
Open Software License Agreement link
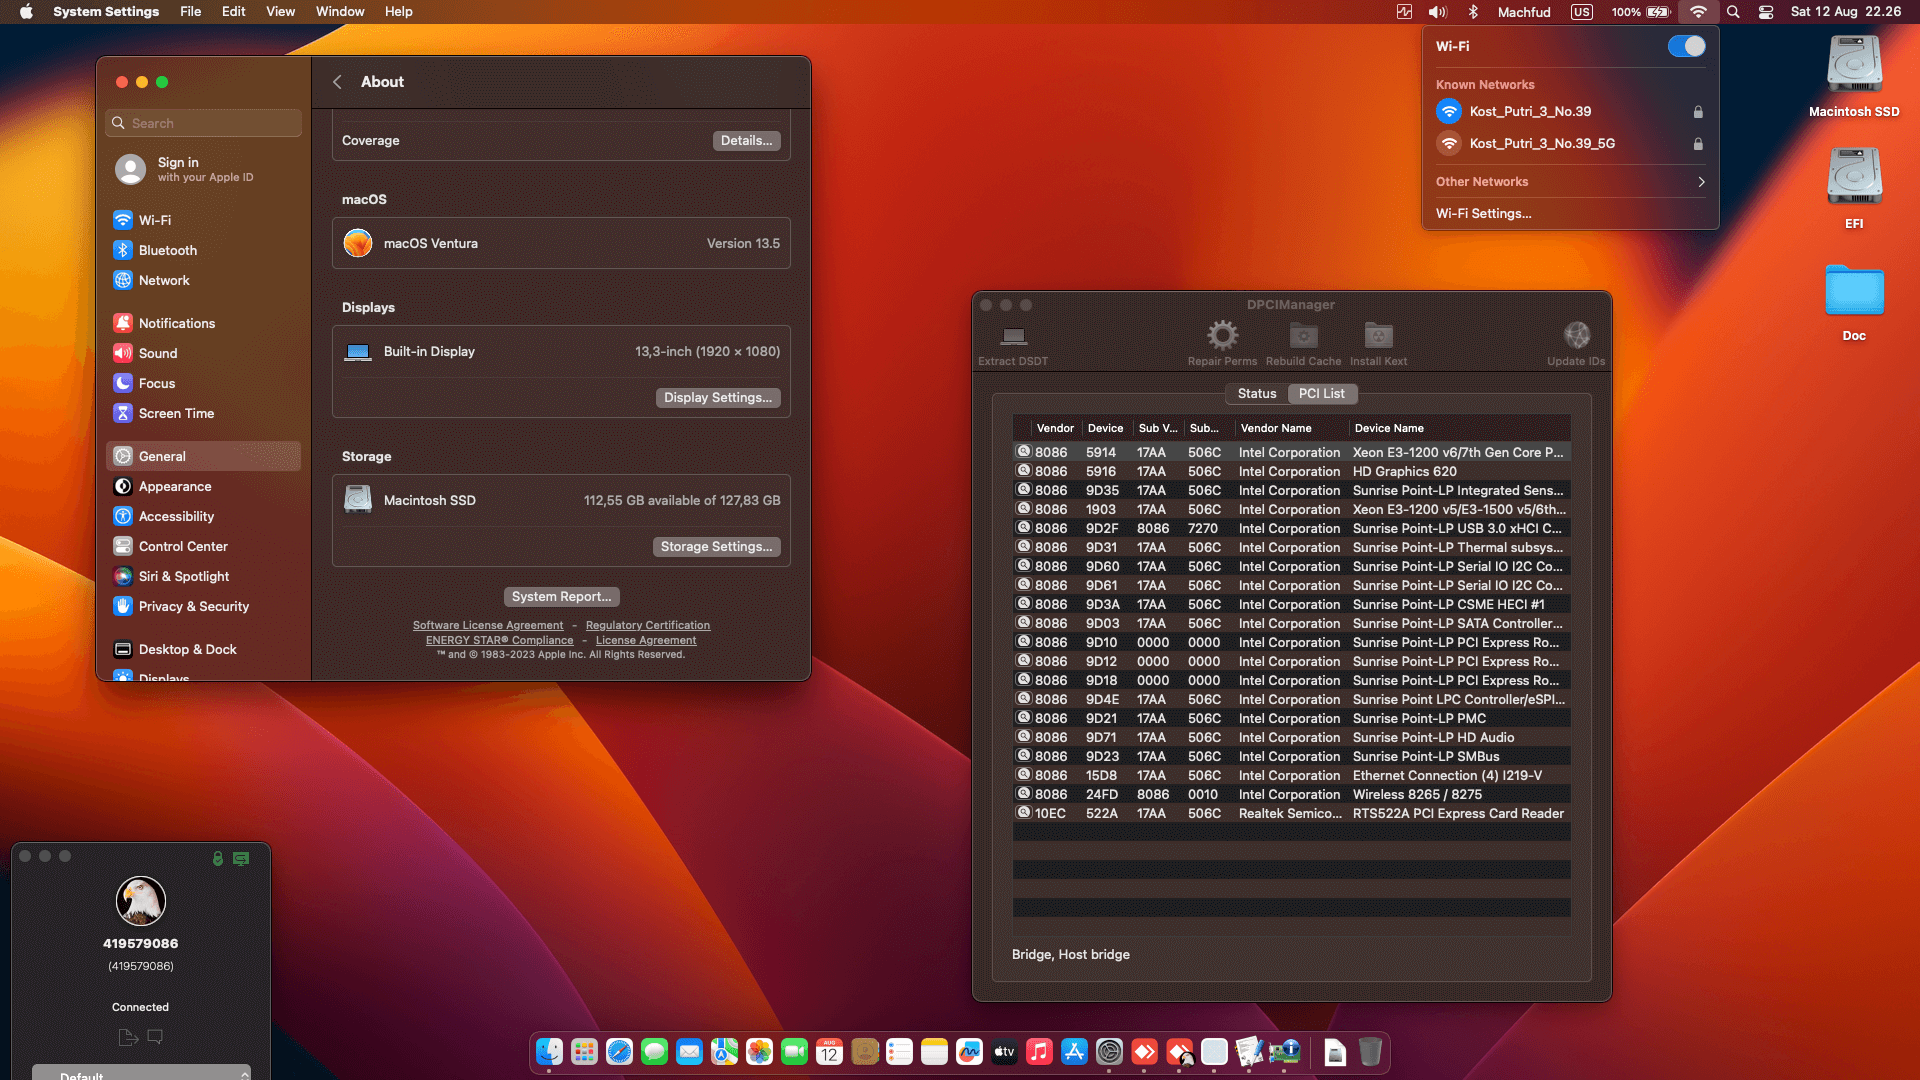click(488, 626)
